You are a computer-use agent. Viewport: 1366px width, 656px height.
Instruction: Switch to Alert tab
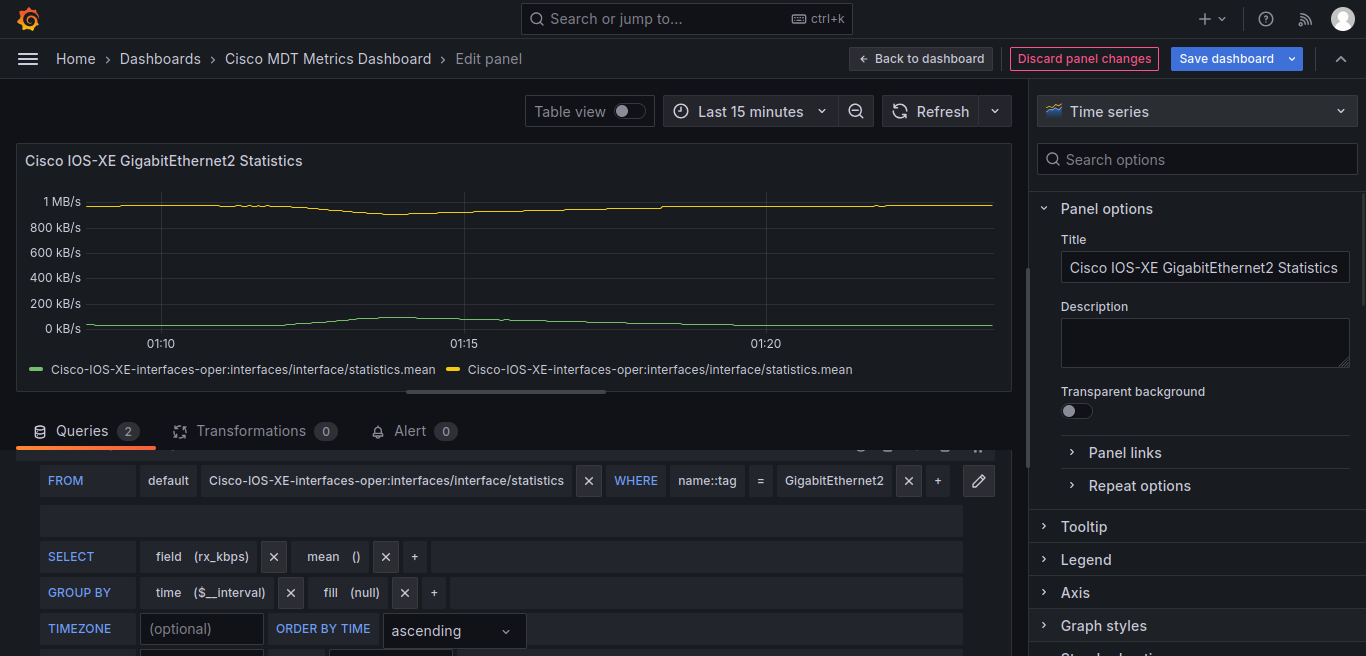[x=414, y=431]
